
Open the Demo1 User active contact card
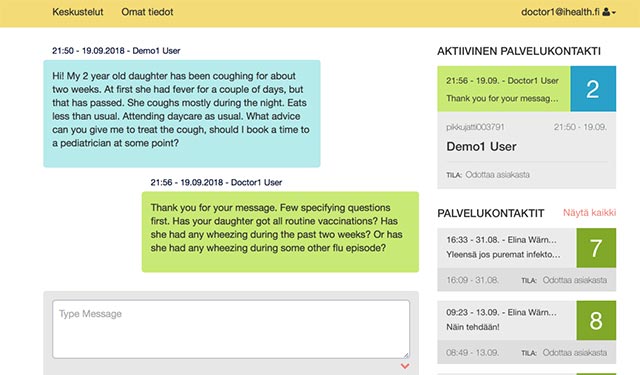(x=527, y=150)
